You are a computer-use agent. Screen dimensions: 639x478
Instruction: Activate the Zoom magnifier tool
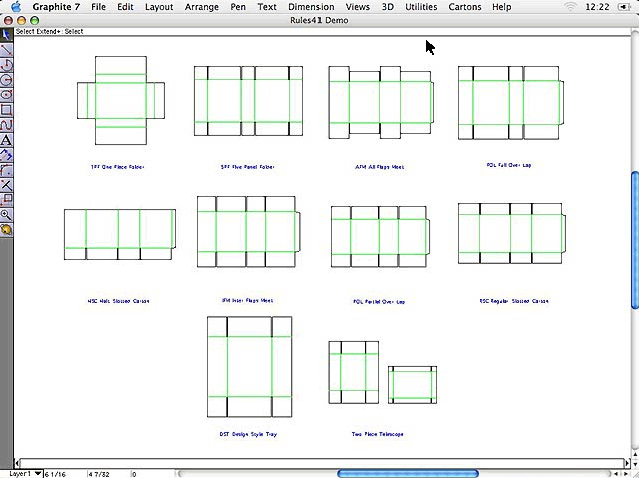pyautogui.click(x=6, y=215)
